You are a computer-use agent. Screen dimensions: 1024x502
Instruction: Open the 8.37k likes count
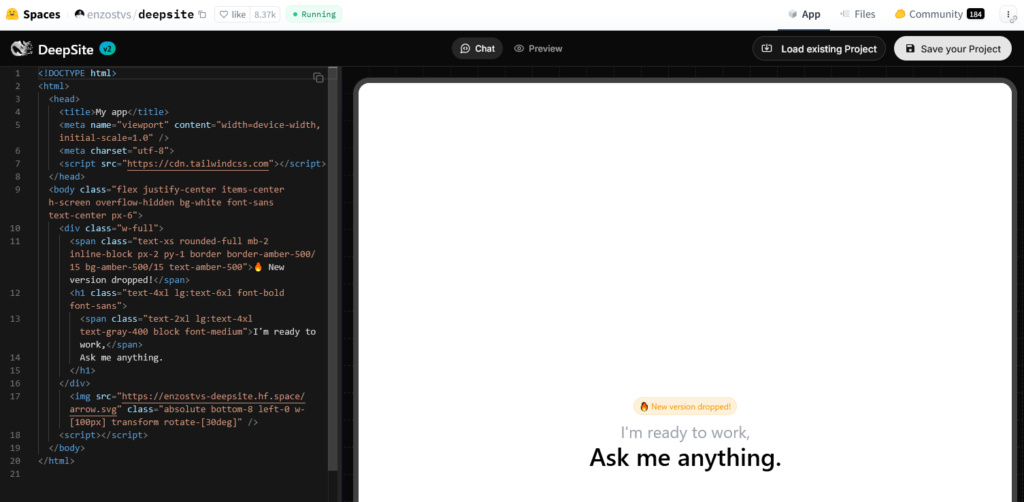[265, 14]
